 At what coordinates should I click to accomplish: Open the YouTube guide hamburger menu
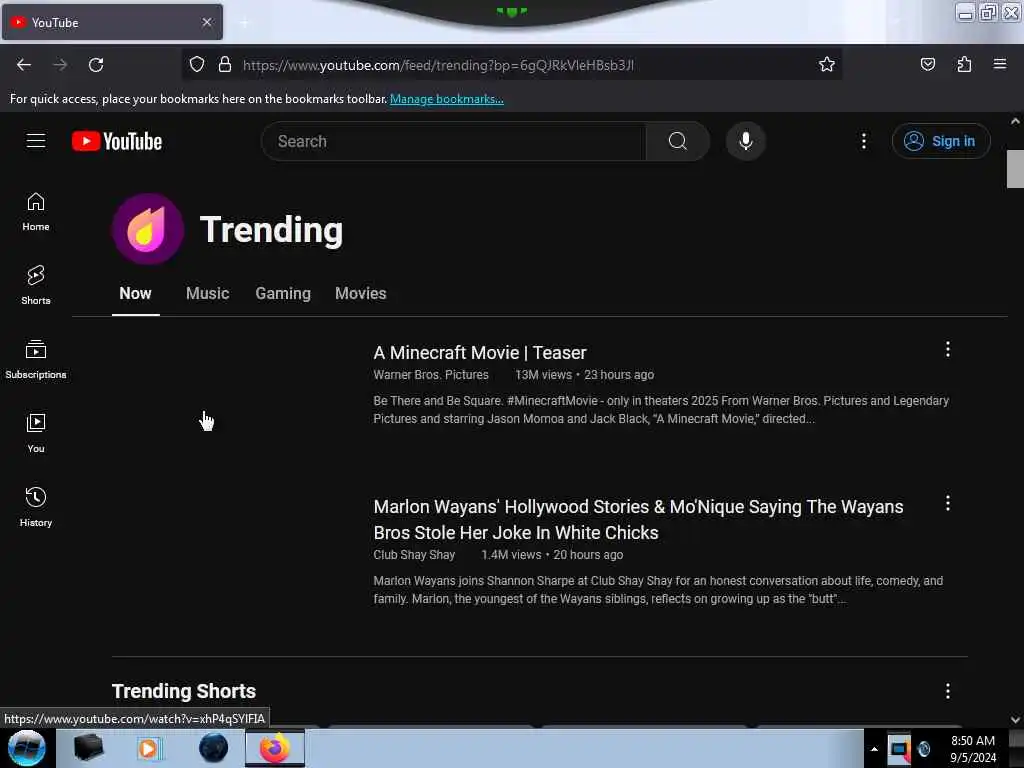coord(36,140)
